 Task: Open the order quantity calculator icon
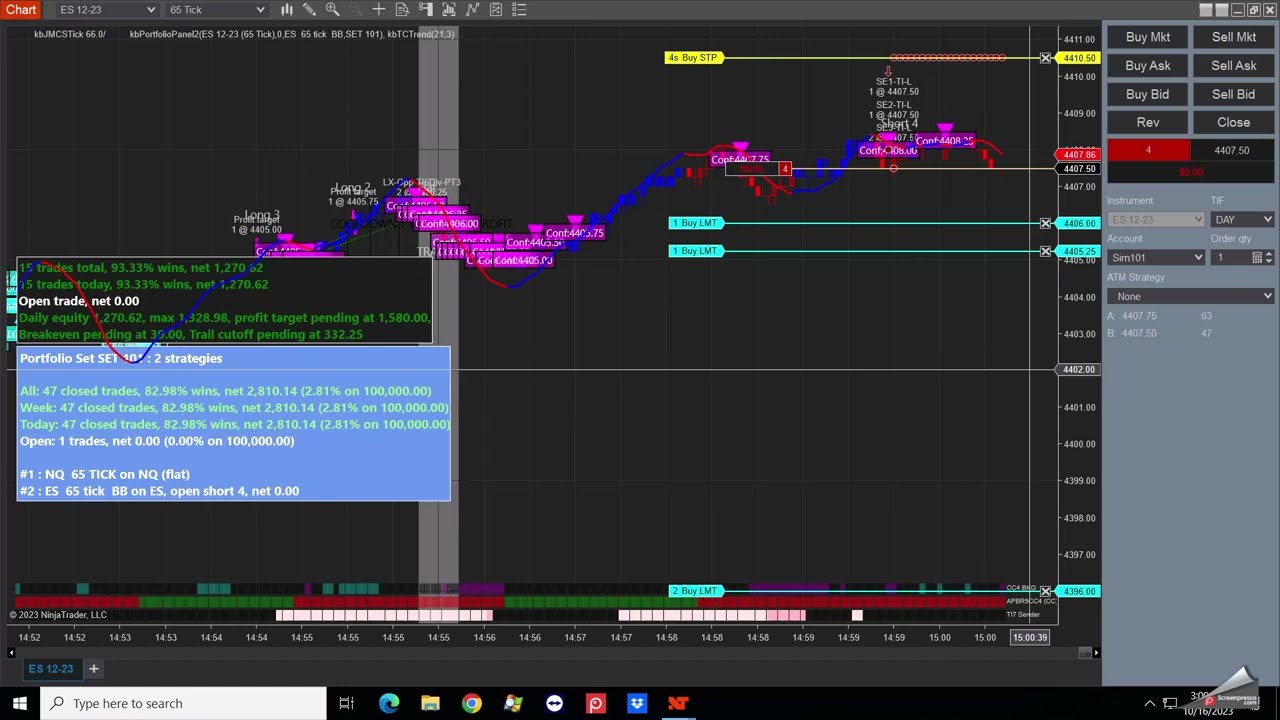[1257, 258]
